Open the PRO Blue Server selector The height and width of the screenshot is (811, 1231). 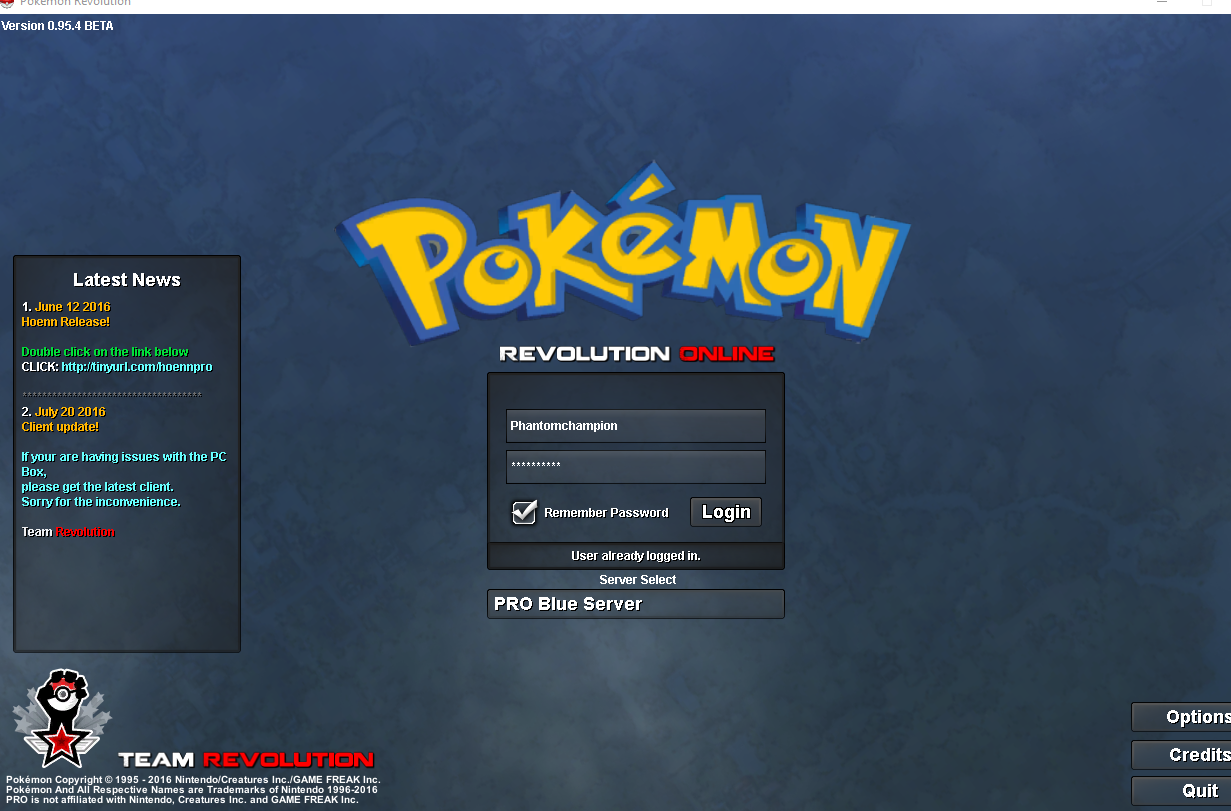point(636,604)
